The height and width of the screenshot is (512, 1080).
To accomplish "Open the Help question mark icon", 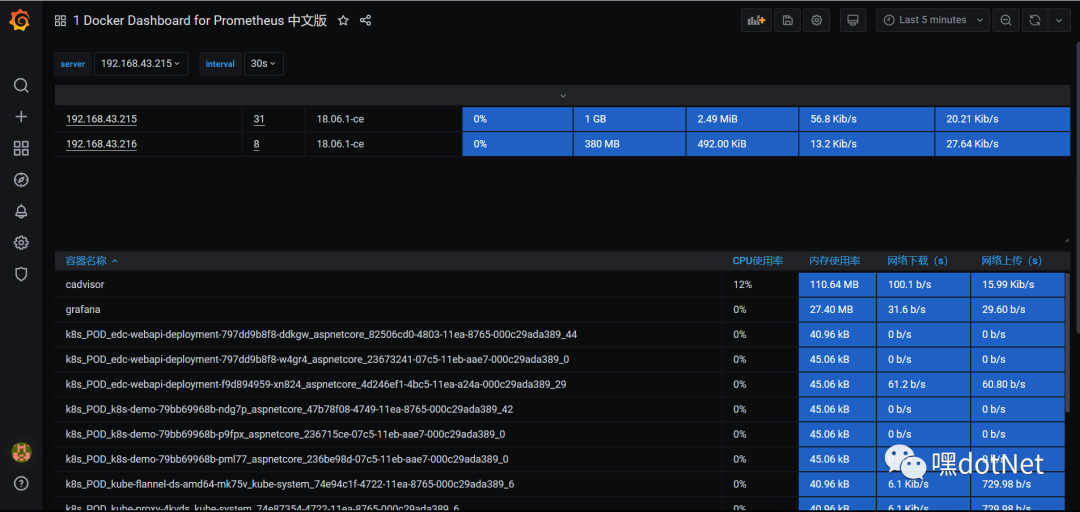I will click(21, 484).
